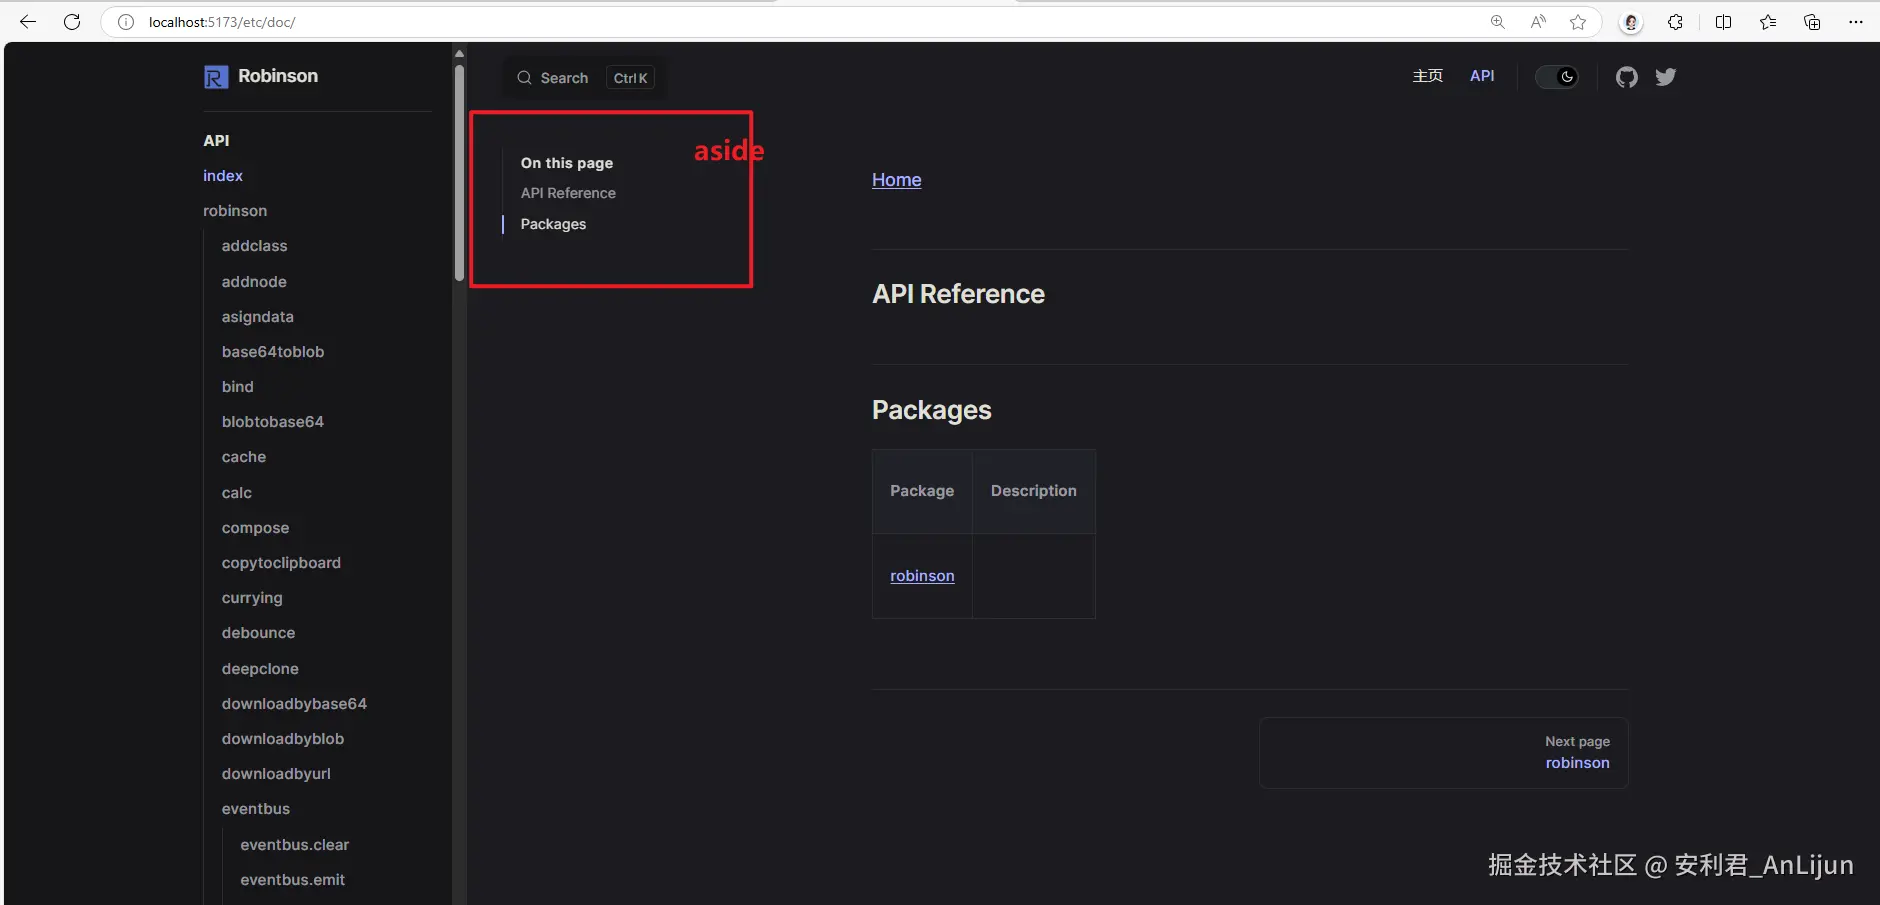1880x905 pixels.
Task: Reload the page with refresh icon
Action: [72, 22]
